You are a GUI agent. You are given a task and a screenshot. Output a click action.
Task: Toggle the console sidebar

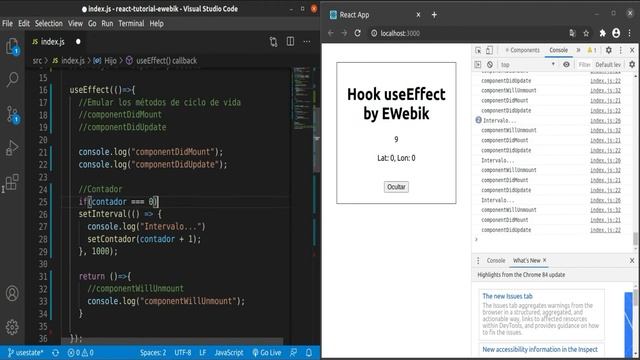(x=478, y=64)
